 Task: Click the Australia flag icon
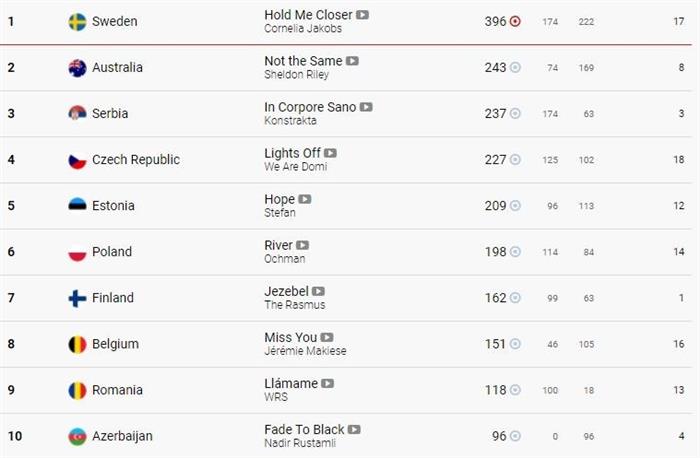[x=77, y=68]
